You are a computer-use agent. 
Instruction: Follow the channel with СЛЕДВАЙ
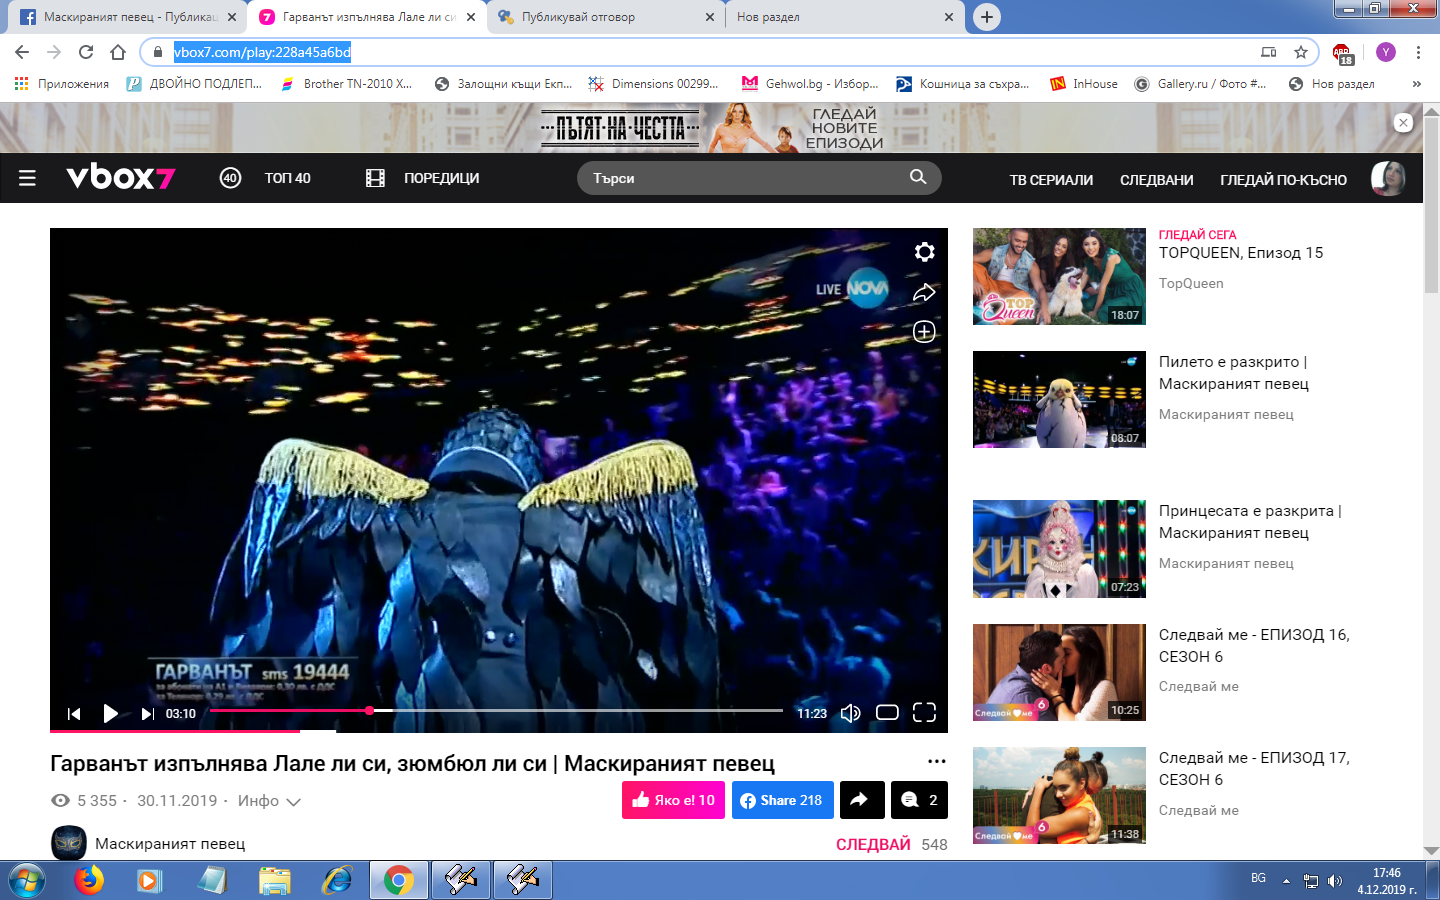point(872,844)
